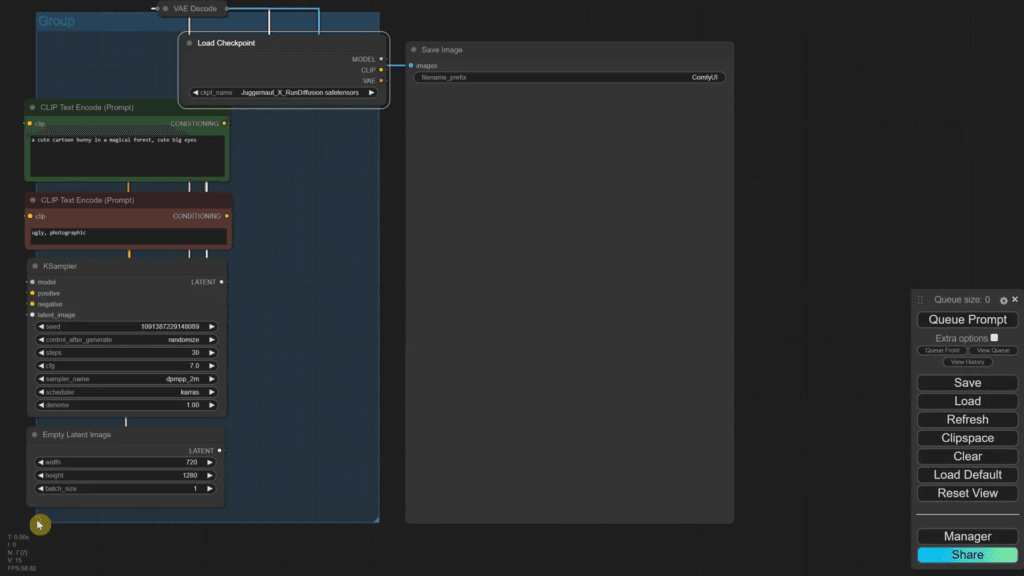Select the Group title label
This screenshot has width=1024, height=576.
56,21
